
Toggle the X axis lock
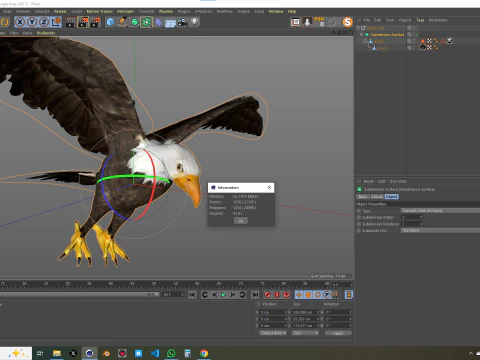[20, 22]
